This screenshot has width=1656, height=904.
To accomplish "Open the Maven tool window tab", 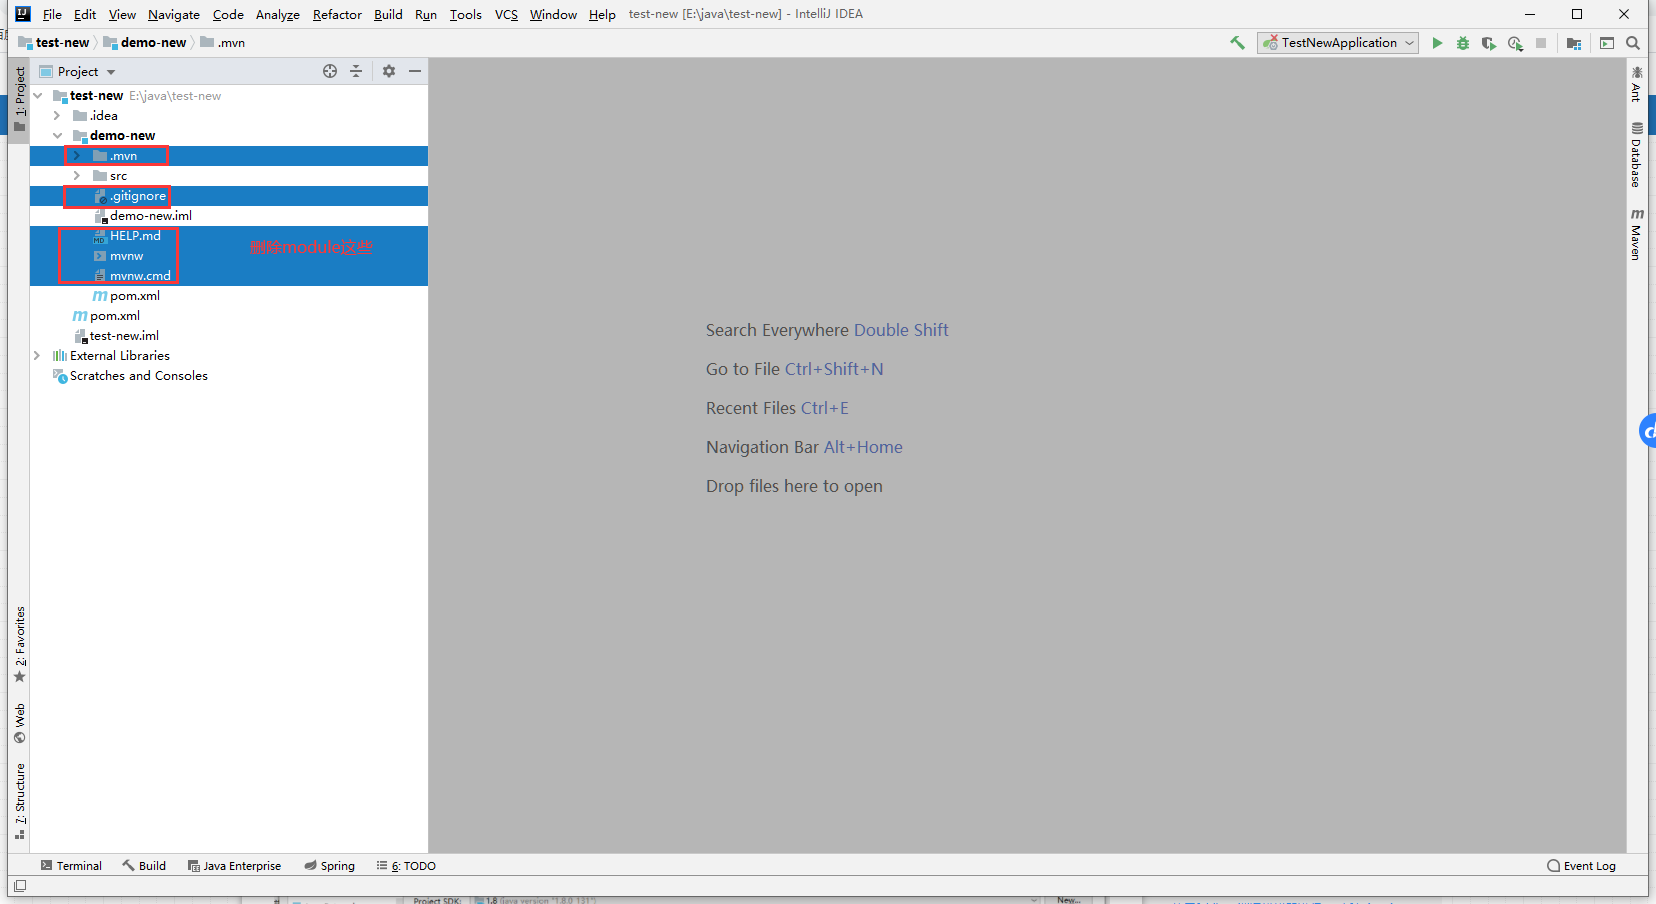I will pos(1637,234).
